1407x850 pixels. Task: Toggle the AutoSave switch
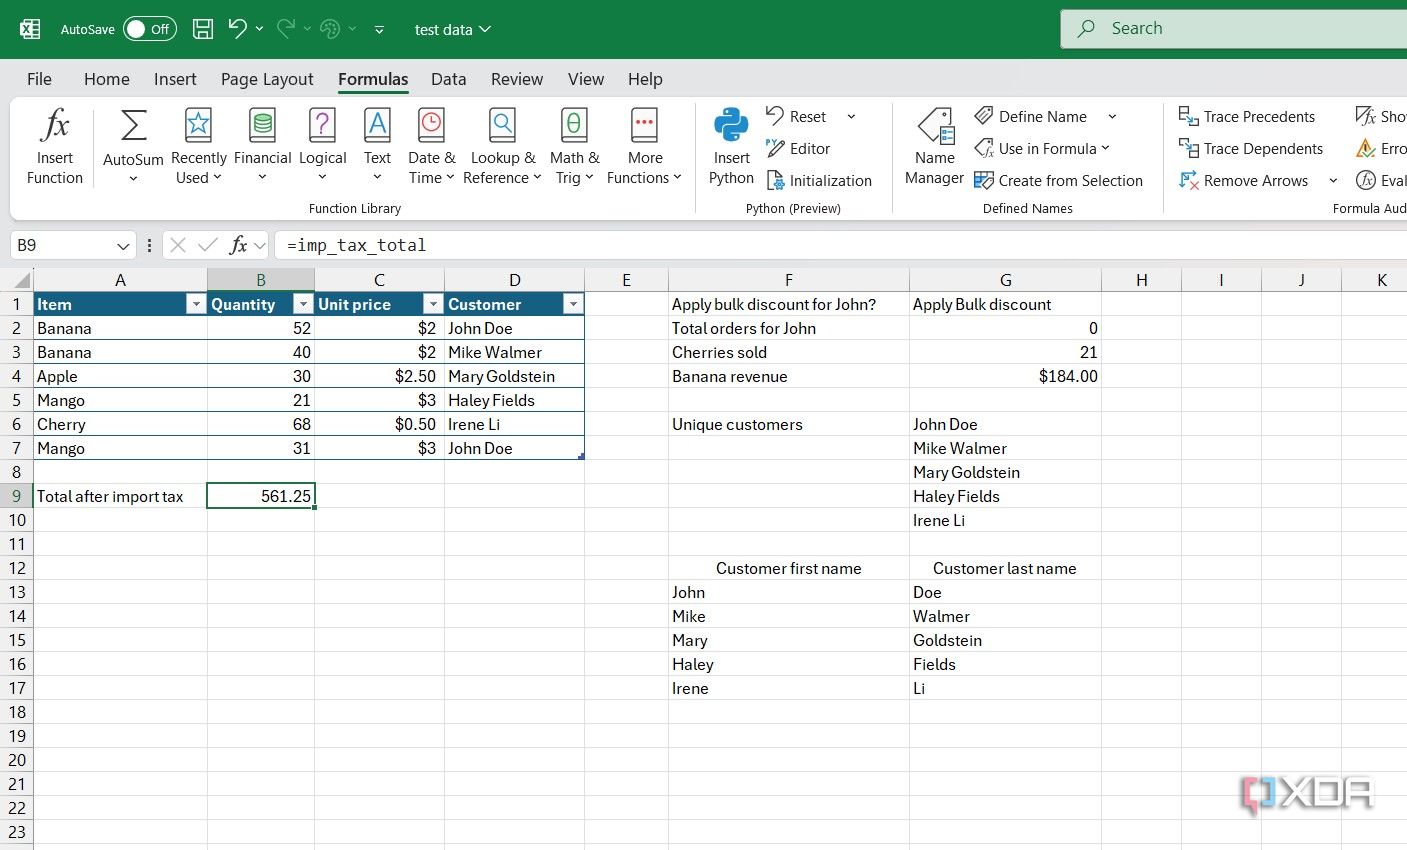[149, 29]
